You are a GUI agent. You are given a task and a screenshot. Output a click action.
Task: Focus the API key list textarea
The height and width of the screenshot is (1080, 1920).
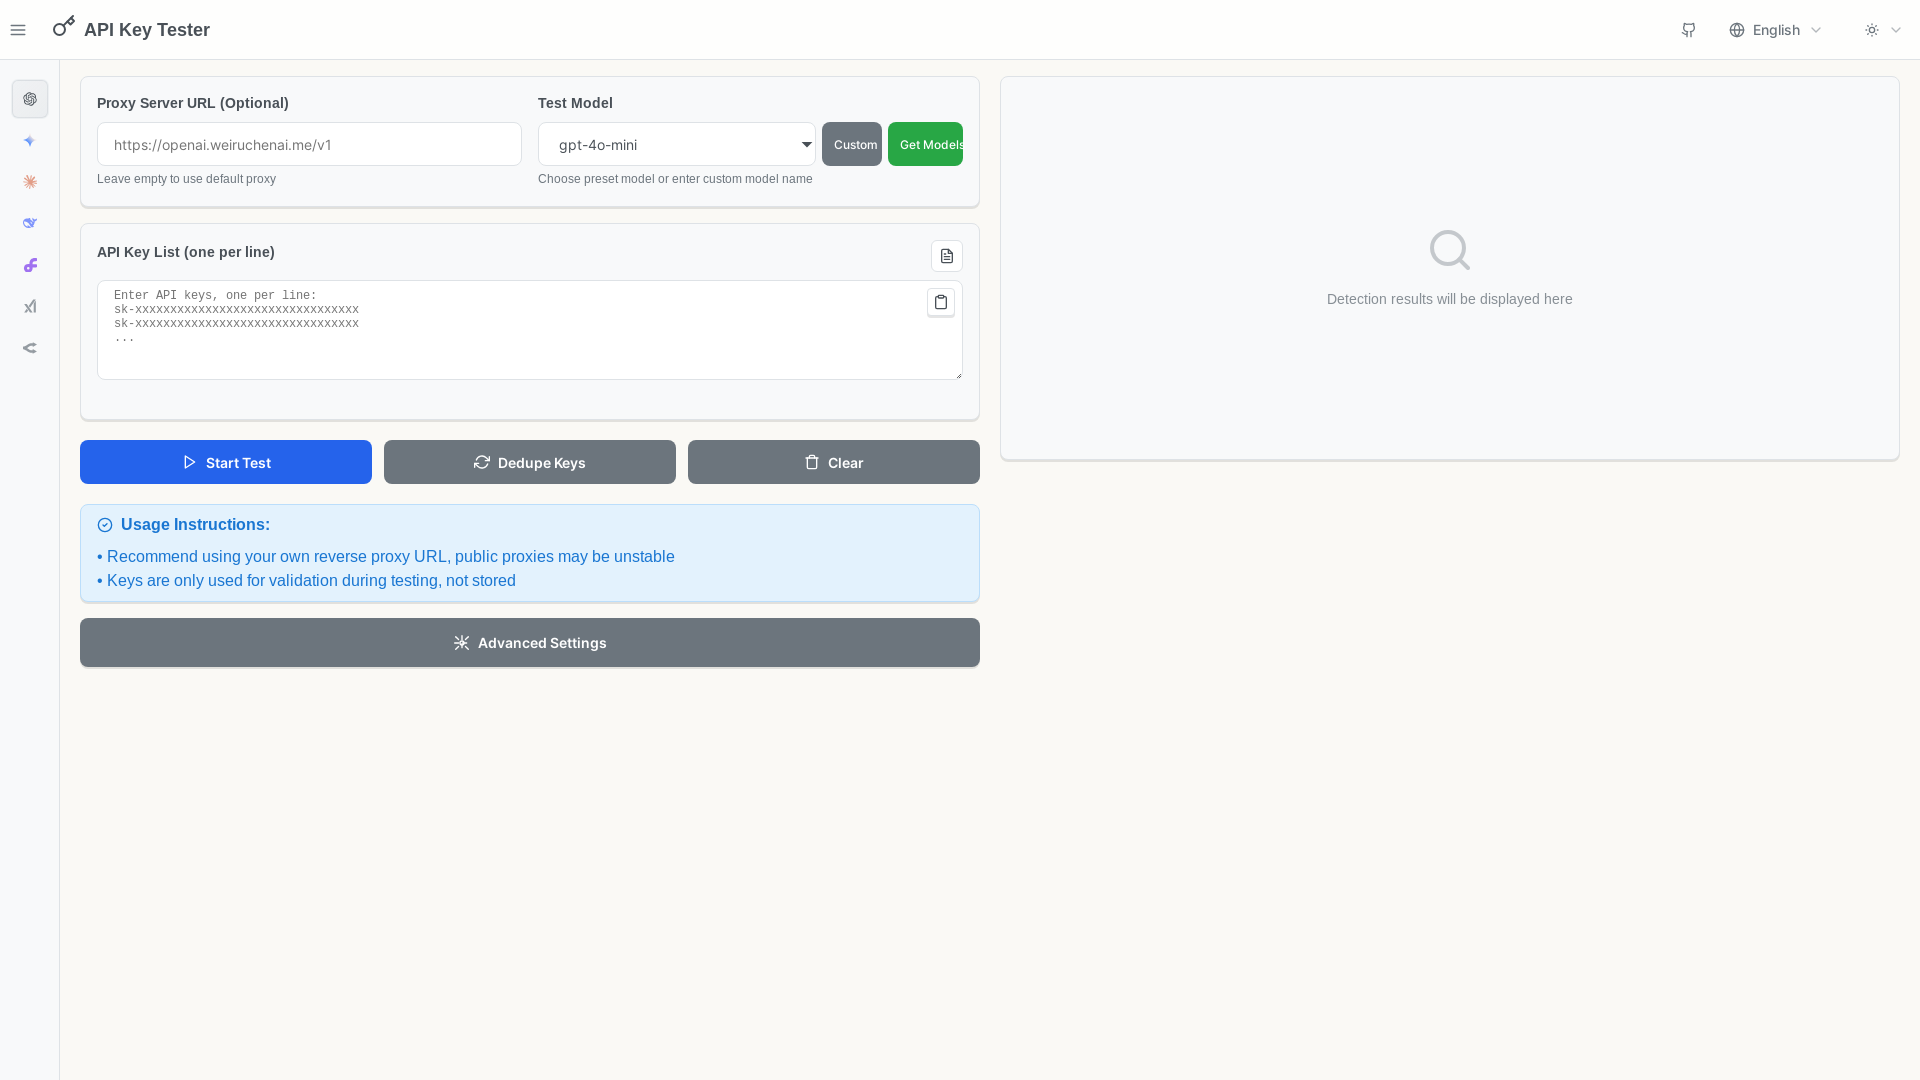click(530, 330)
